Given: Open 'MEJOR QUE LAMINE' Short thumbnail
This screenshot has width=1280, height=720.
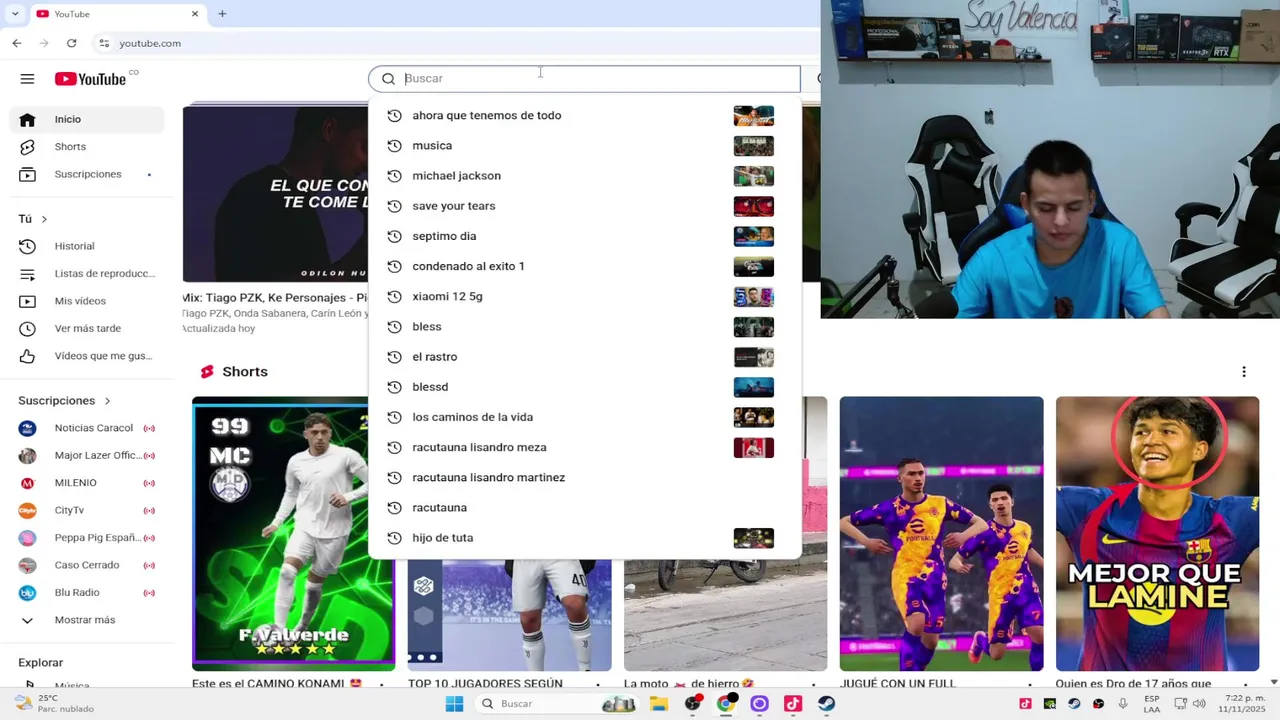Looking at the screenshot, I should [x=1157, y=534].
